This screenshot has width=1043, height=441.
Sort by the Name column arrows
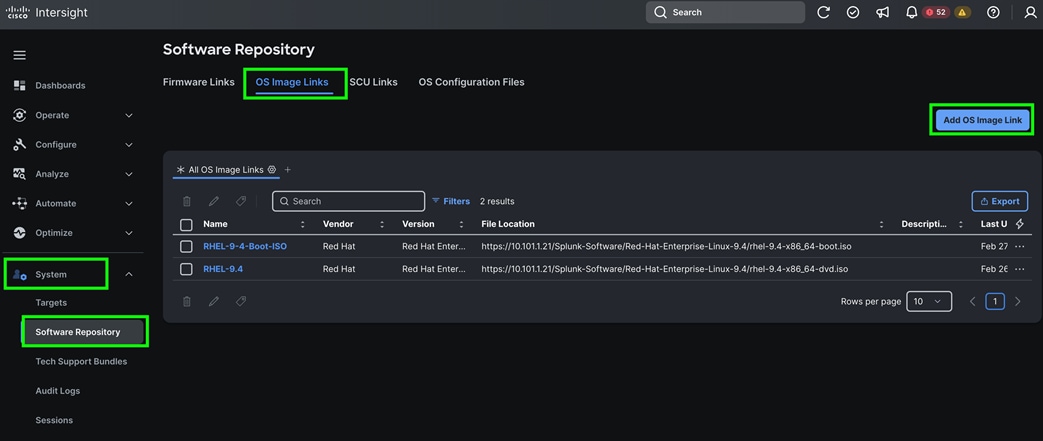(x=303, y=224)
